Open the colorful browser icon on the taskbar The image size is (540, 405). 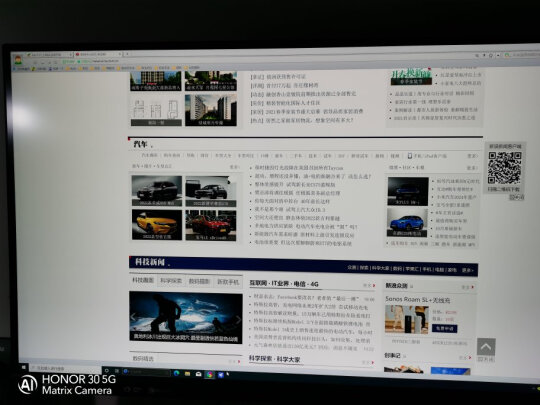tap(209, 374)
